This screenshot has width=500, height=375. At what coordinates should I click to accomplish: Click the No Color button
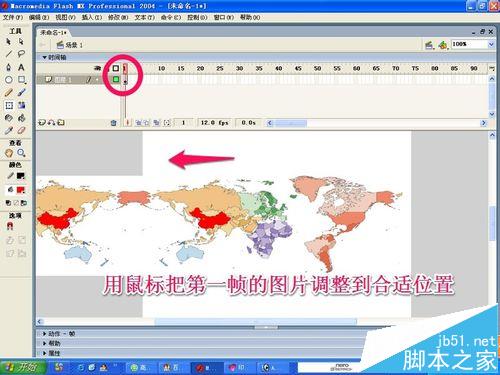16,203
